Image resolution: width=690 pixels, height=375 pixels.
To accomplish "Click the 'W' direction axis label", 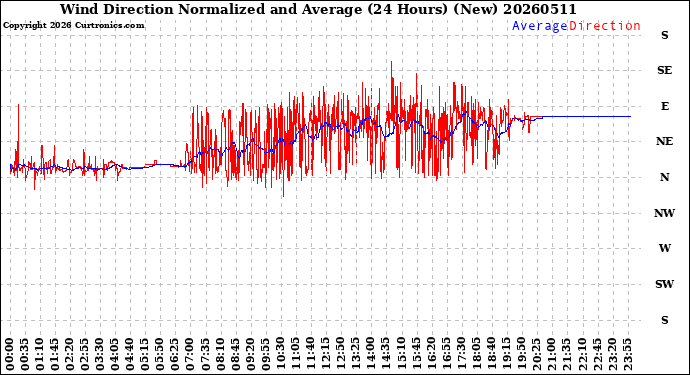I will click(664, 248).
